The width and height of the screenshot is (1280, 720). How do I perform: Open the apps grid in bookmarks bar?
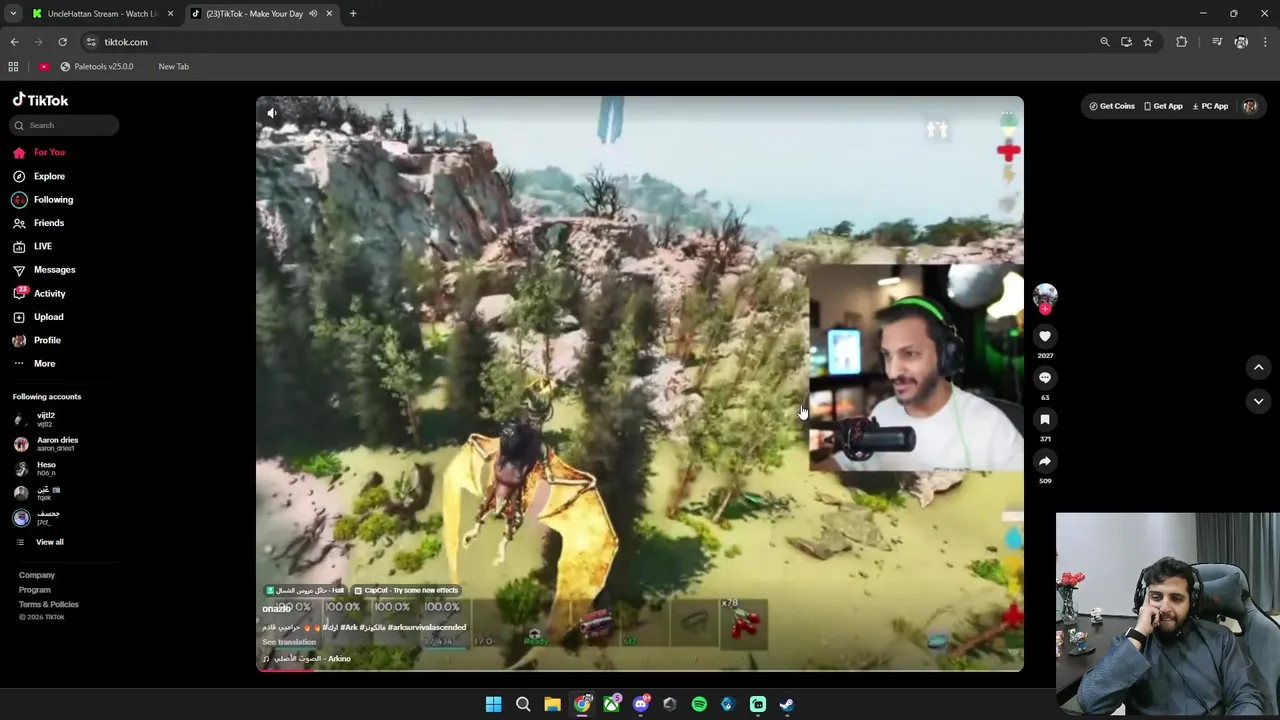click(x=13, y=67)
